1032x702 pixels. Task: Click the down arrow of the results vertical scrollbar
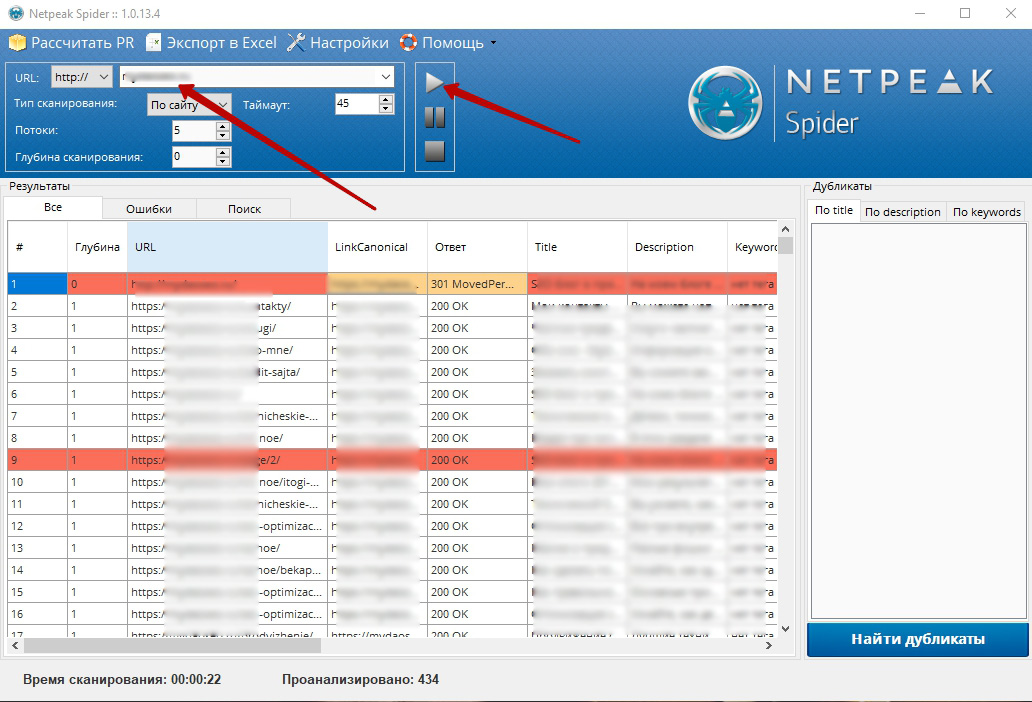click(785, 629)
